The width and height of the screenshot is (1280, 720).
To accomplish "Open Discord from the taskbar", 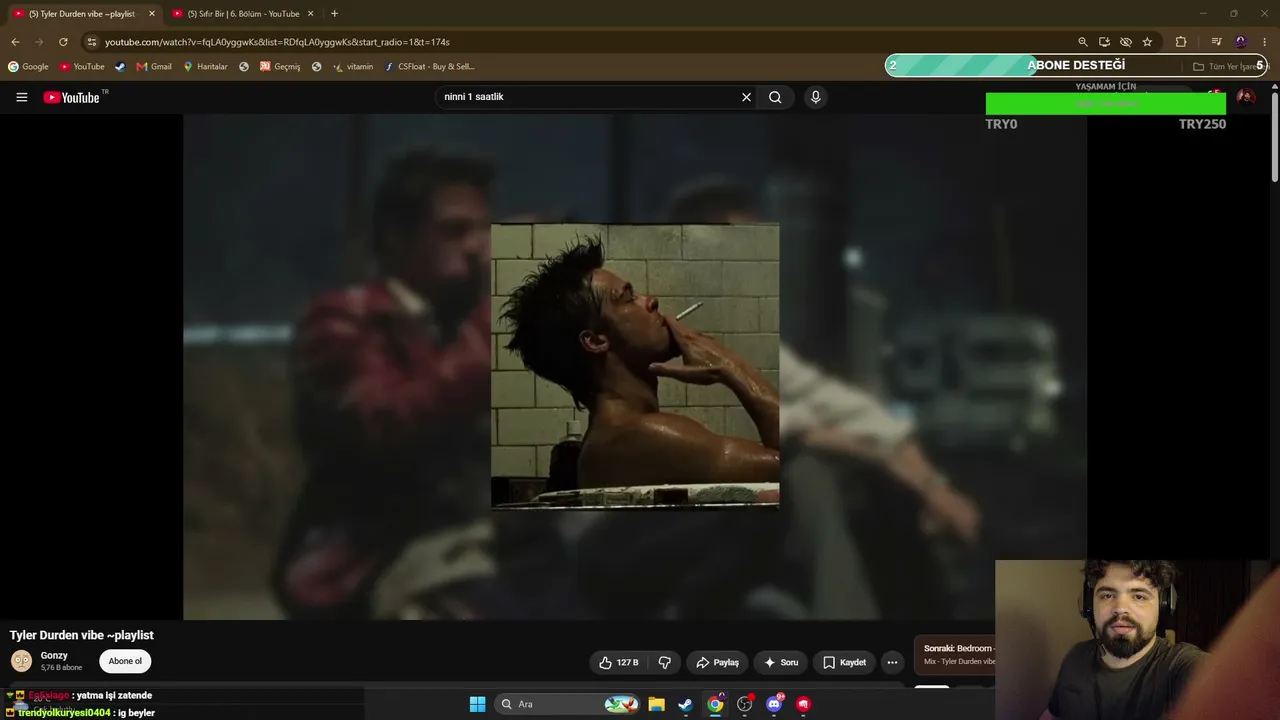I will (774, 704).
